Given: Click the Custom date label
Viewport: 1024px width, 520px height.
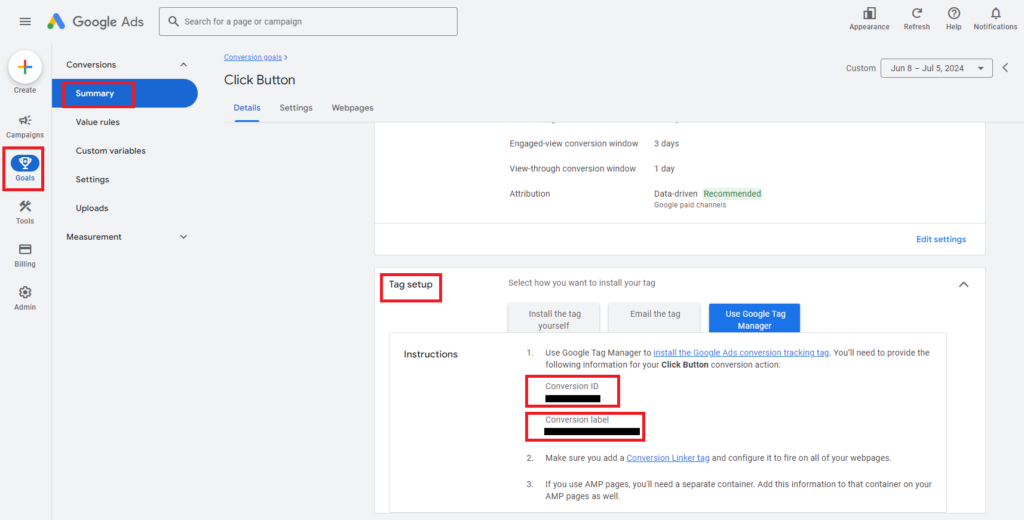Looking at the screenshot, I should 861,68.
